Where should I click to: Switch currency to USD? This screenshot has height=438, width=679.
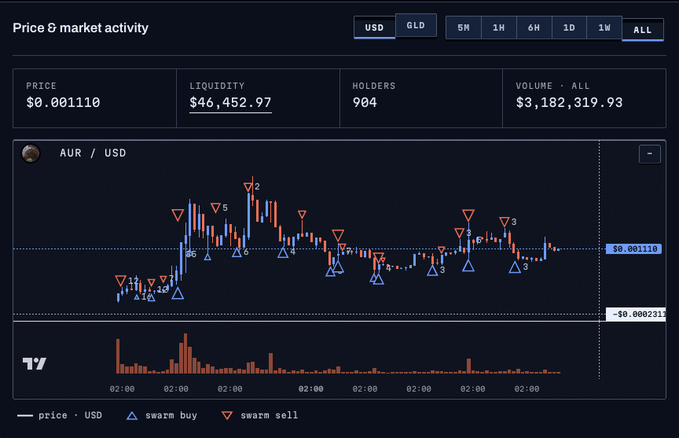click(374, 28)
